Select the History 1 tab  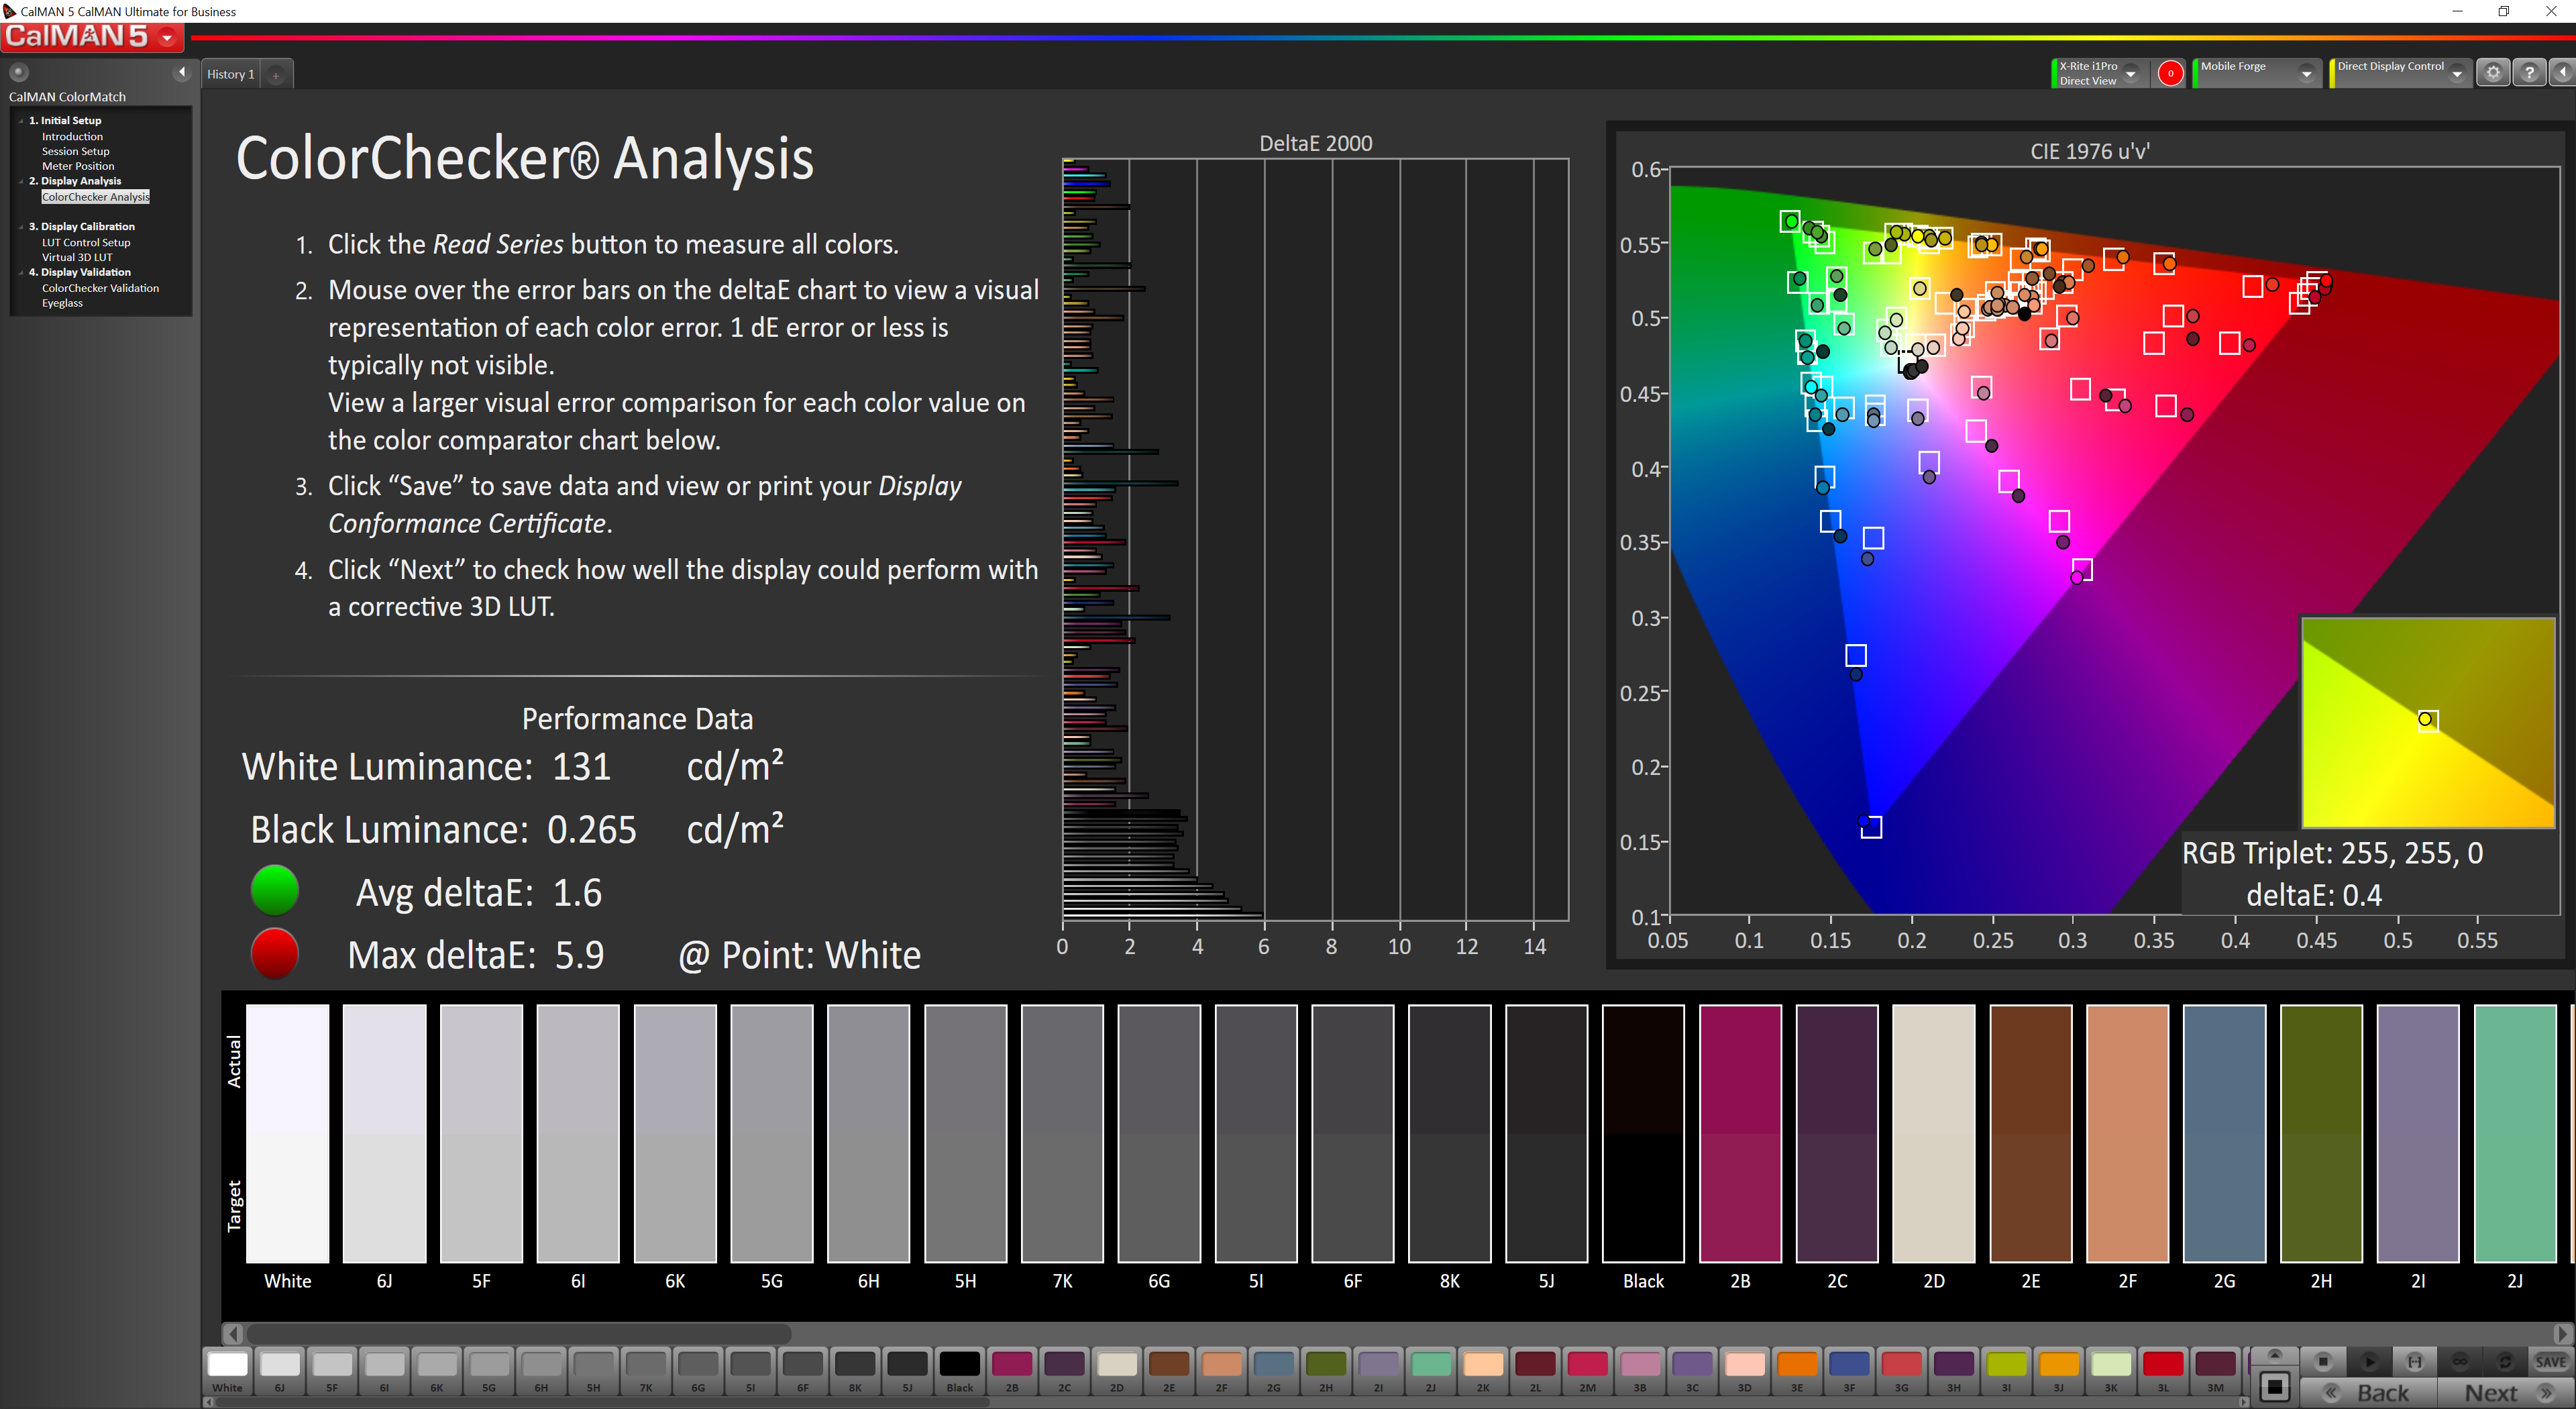coord(231,74)
